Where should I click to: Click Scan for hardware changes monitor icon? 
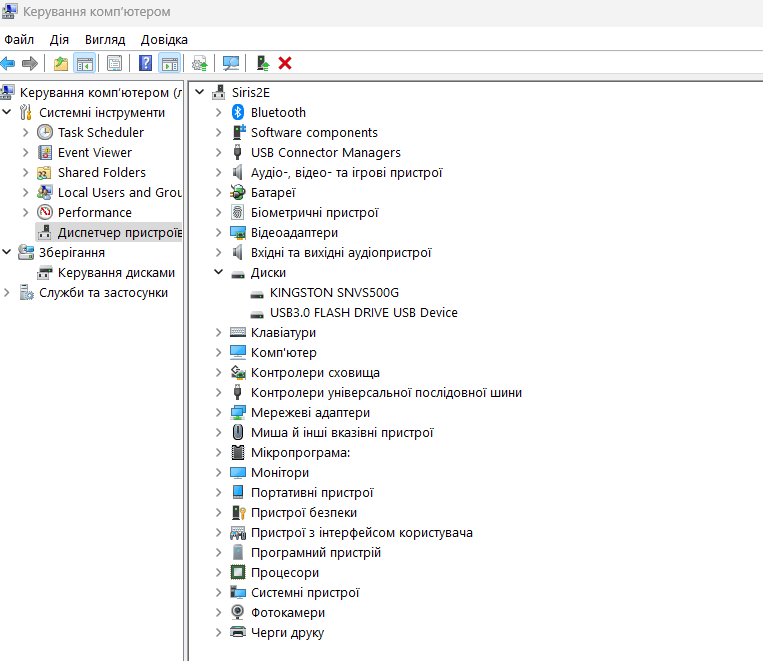click(231, 63)
